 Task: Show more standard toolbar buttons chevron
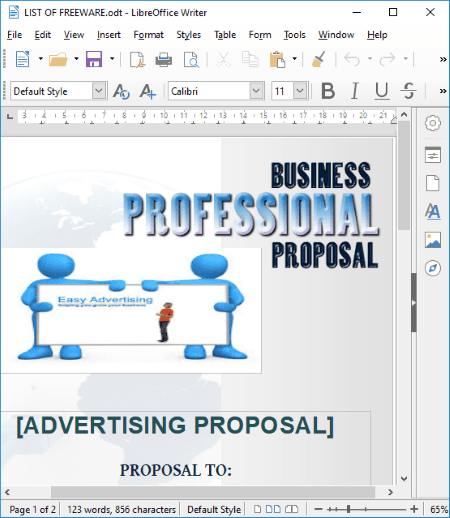[443, 60]
